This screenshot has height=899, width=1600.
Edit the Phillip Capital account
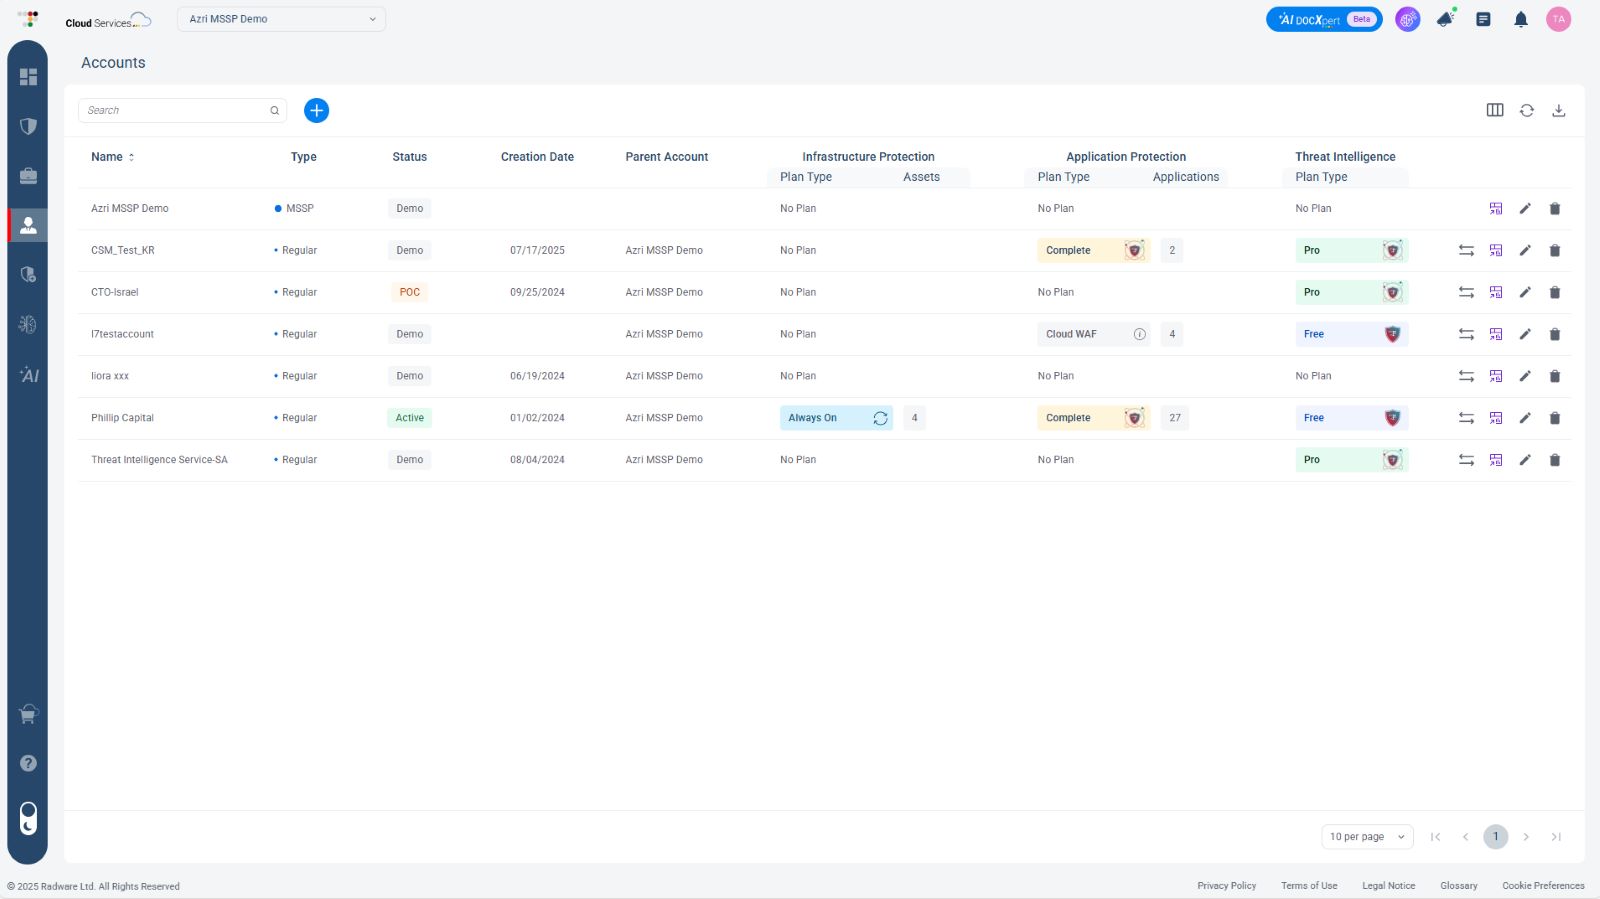1524,418
